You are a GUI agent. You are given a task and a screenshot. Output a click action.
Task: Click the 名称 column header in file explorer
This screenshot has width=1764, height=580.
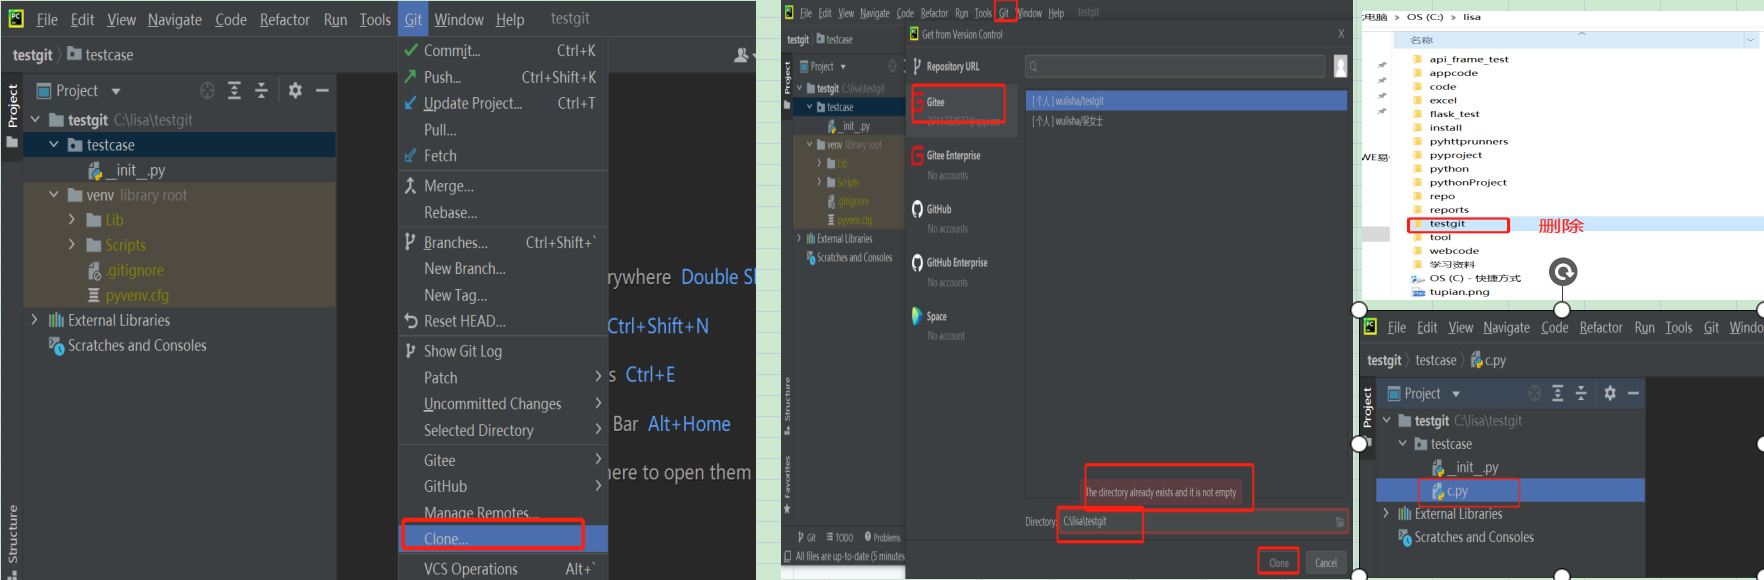[x=1421, y=40]
